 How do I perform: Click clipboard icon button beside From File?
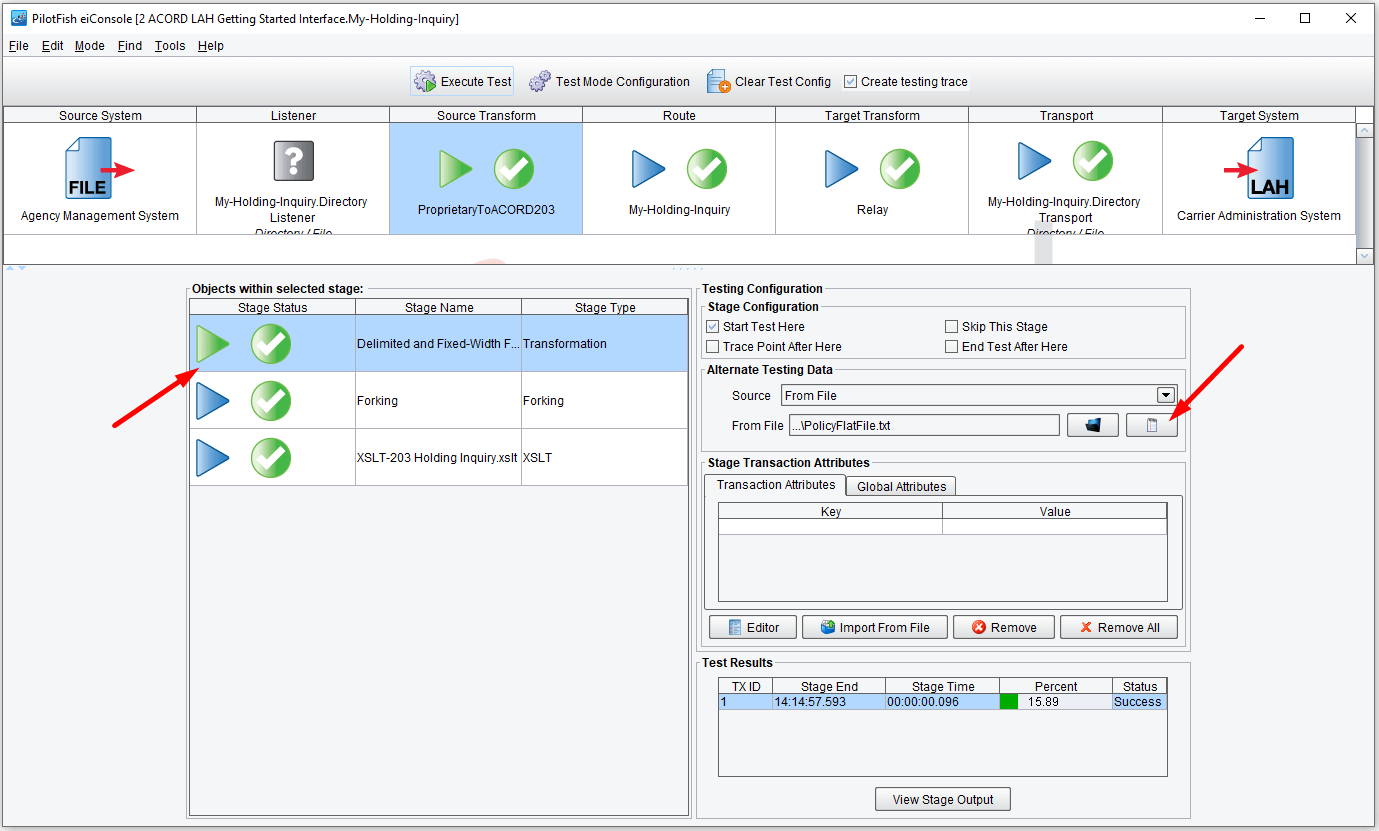(x=1152, y=425)
